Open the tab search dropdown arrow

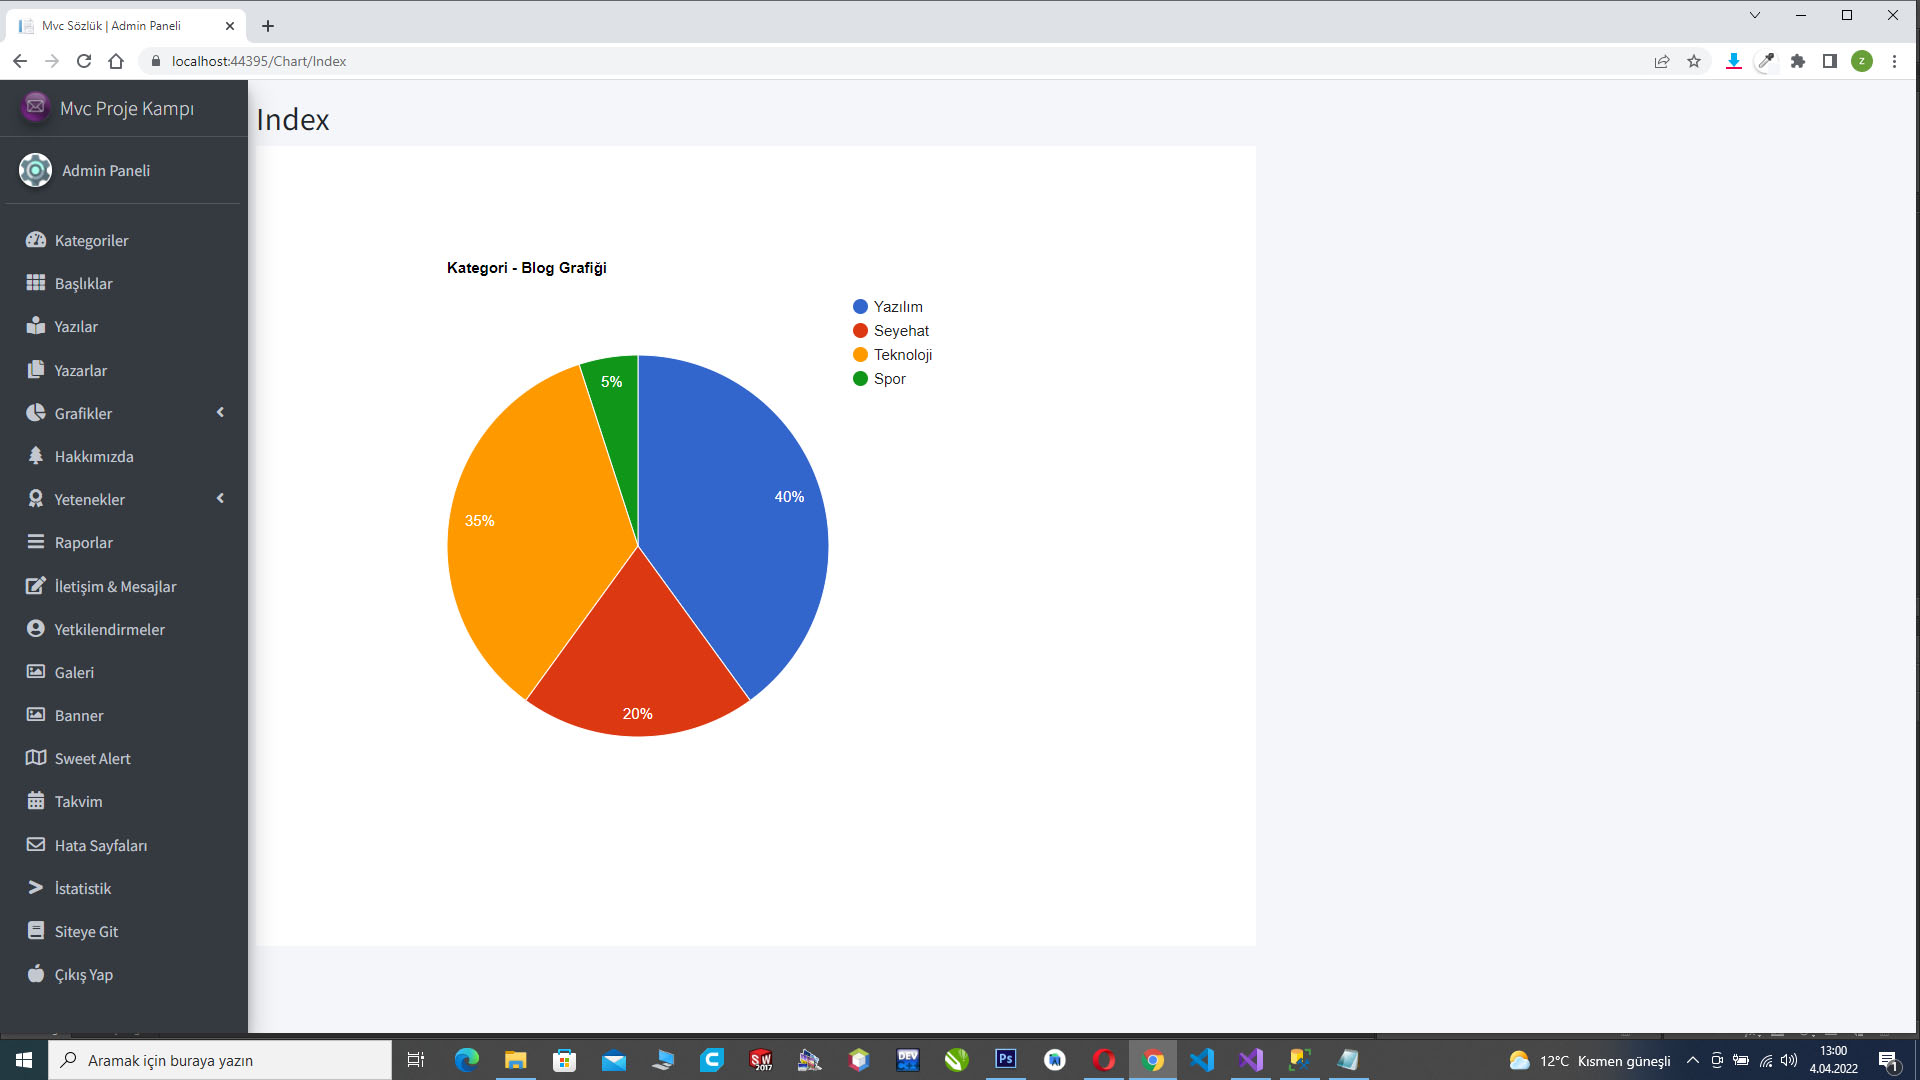(1755, 15)
